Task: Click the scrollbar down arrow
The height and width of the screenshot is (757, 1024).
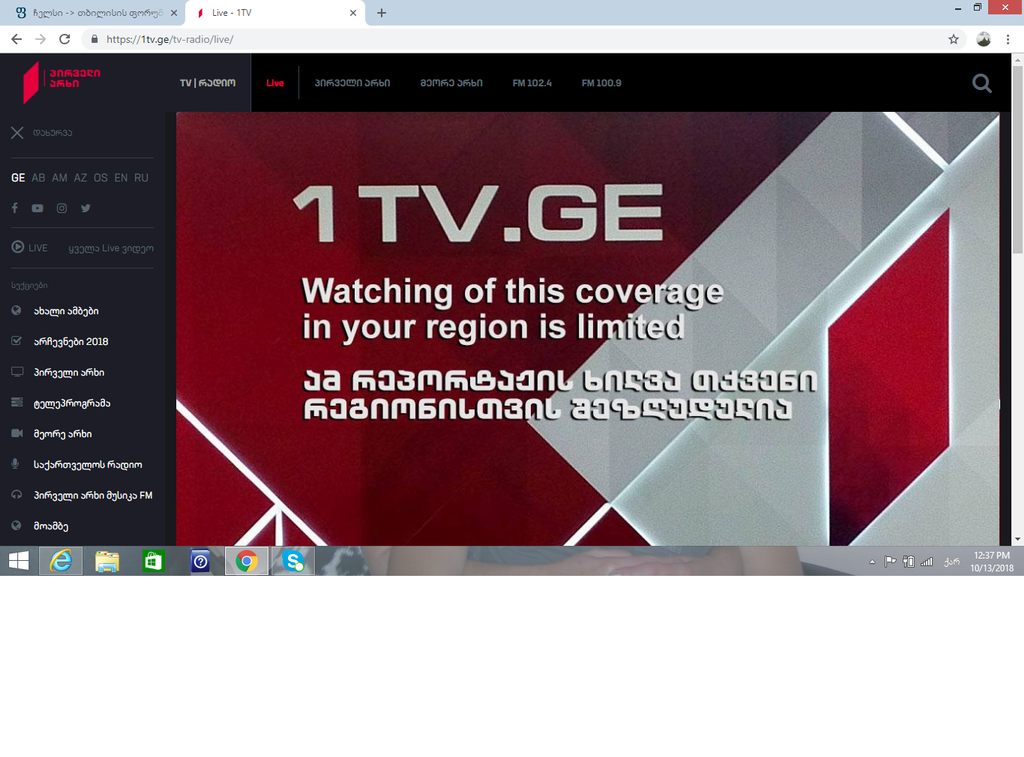Action: [1017, 540]
